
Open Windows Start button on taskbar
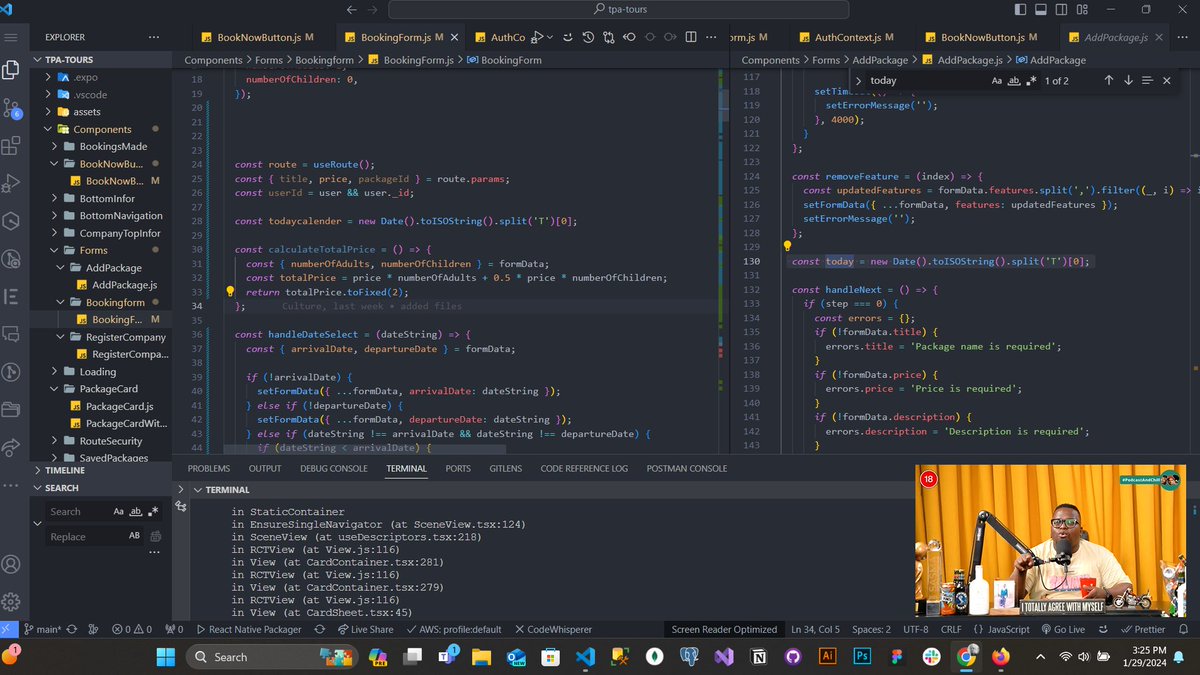tap(165, 656)
